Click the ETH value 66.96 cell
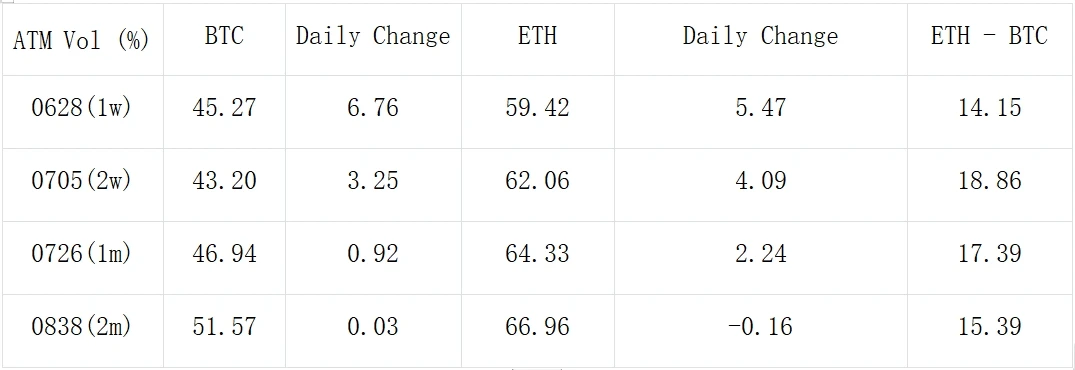 [538, 327]
